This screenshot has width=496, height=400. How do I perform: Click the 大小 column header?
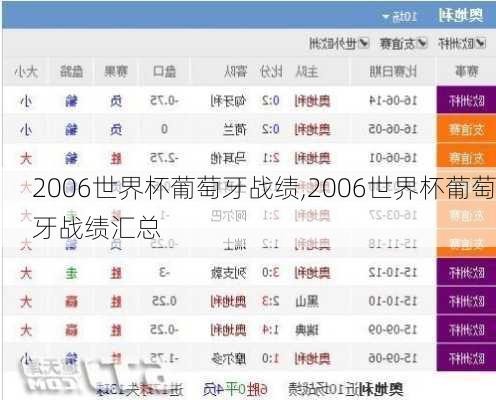(26, 71)
